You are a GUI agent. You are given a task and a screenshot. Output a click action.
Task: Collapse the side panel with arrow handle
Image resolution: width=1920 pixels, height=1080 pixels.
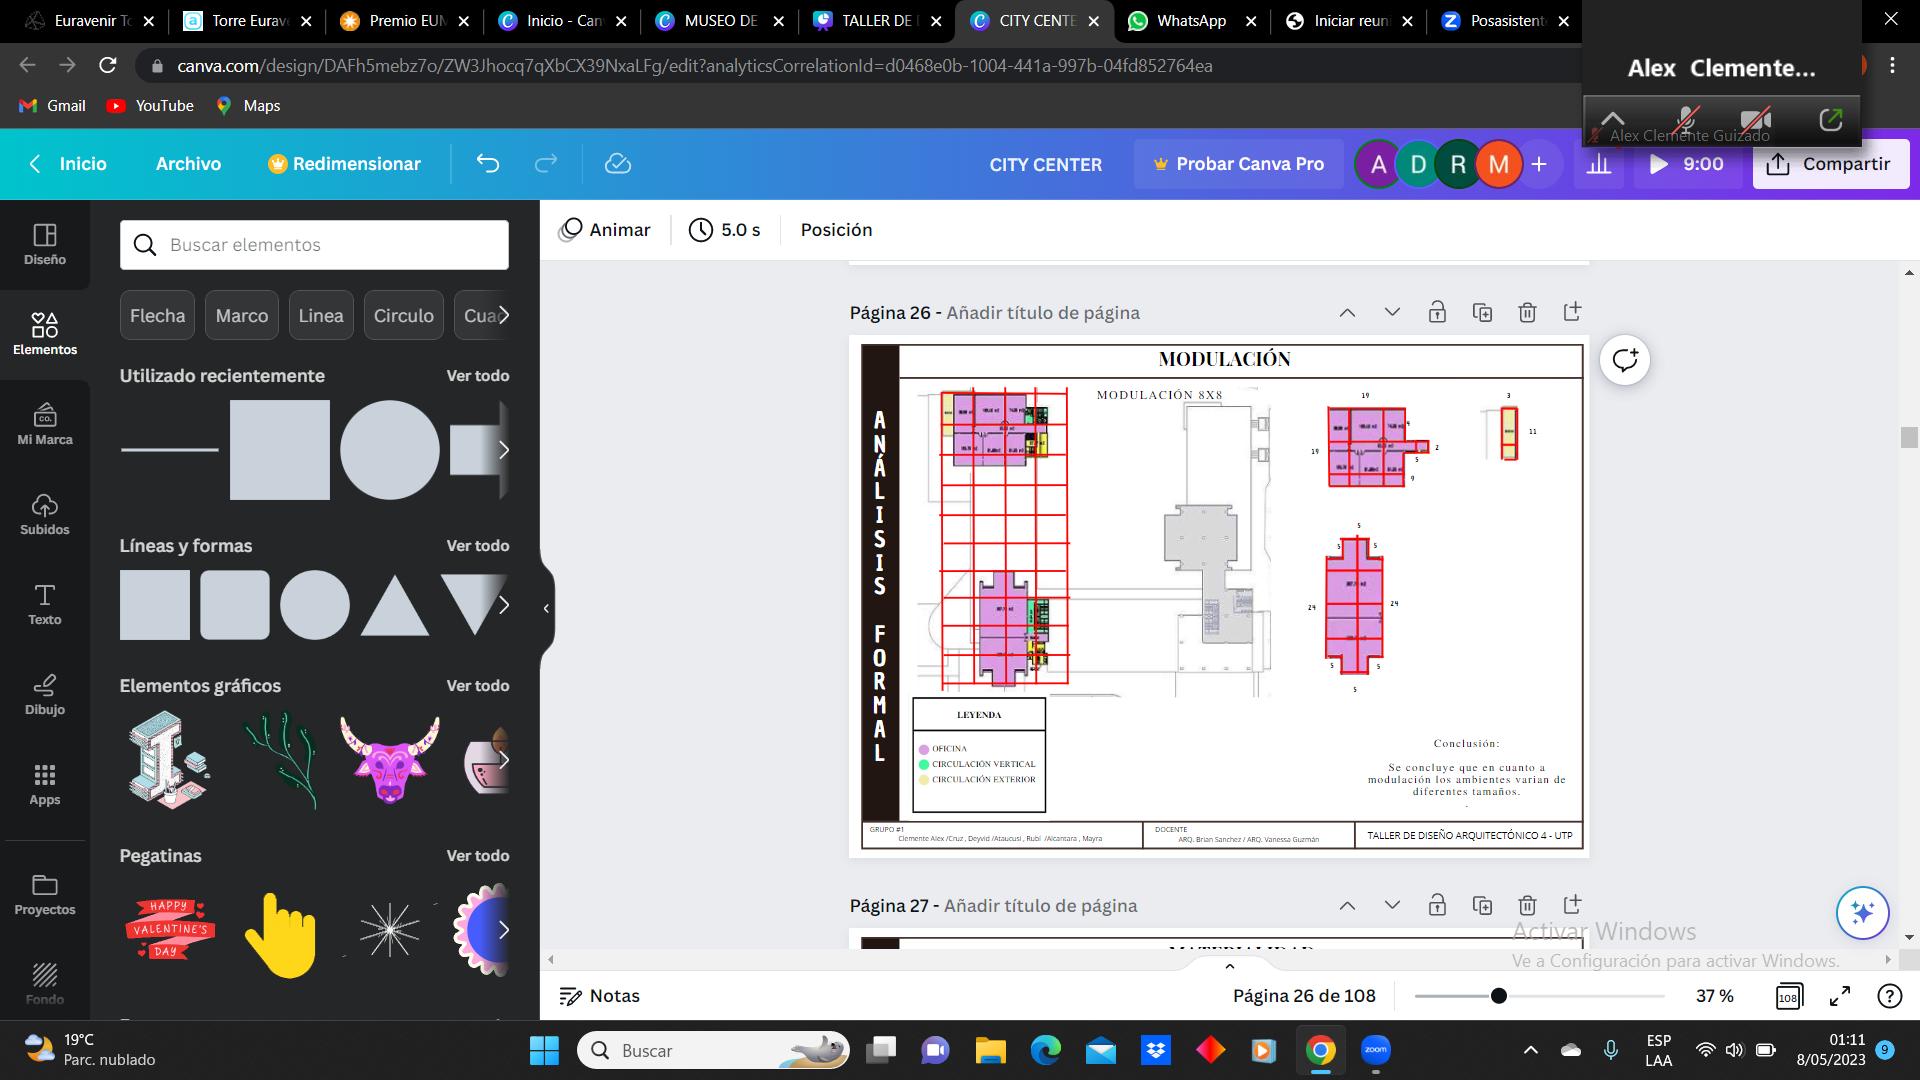point(546,608)
